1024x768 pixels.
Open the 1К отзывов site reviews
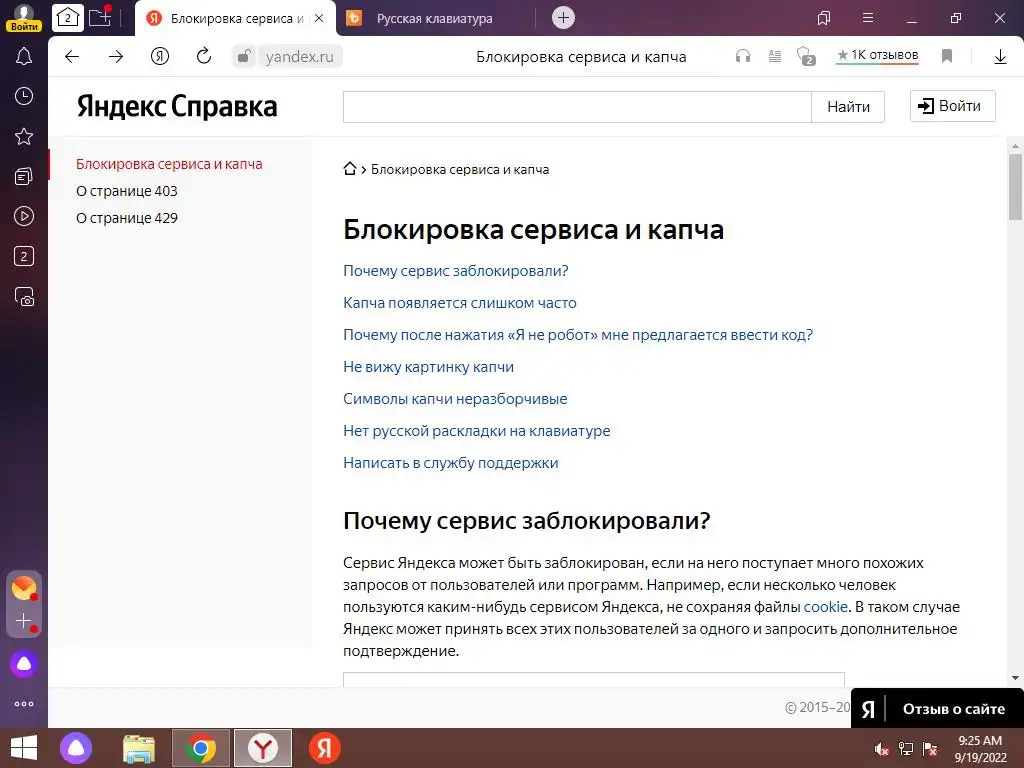pyautogui.click(x=878, y=56)
